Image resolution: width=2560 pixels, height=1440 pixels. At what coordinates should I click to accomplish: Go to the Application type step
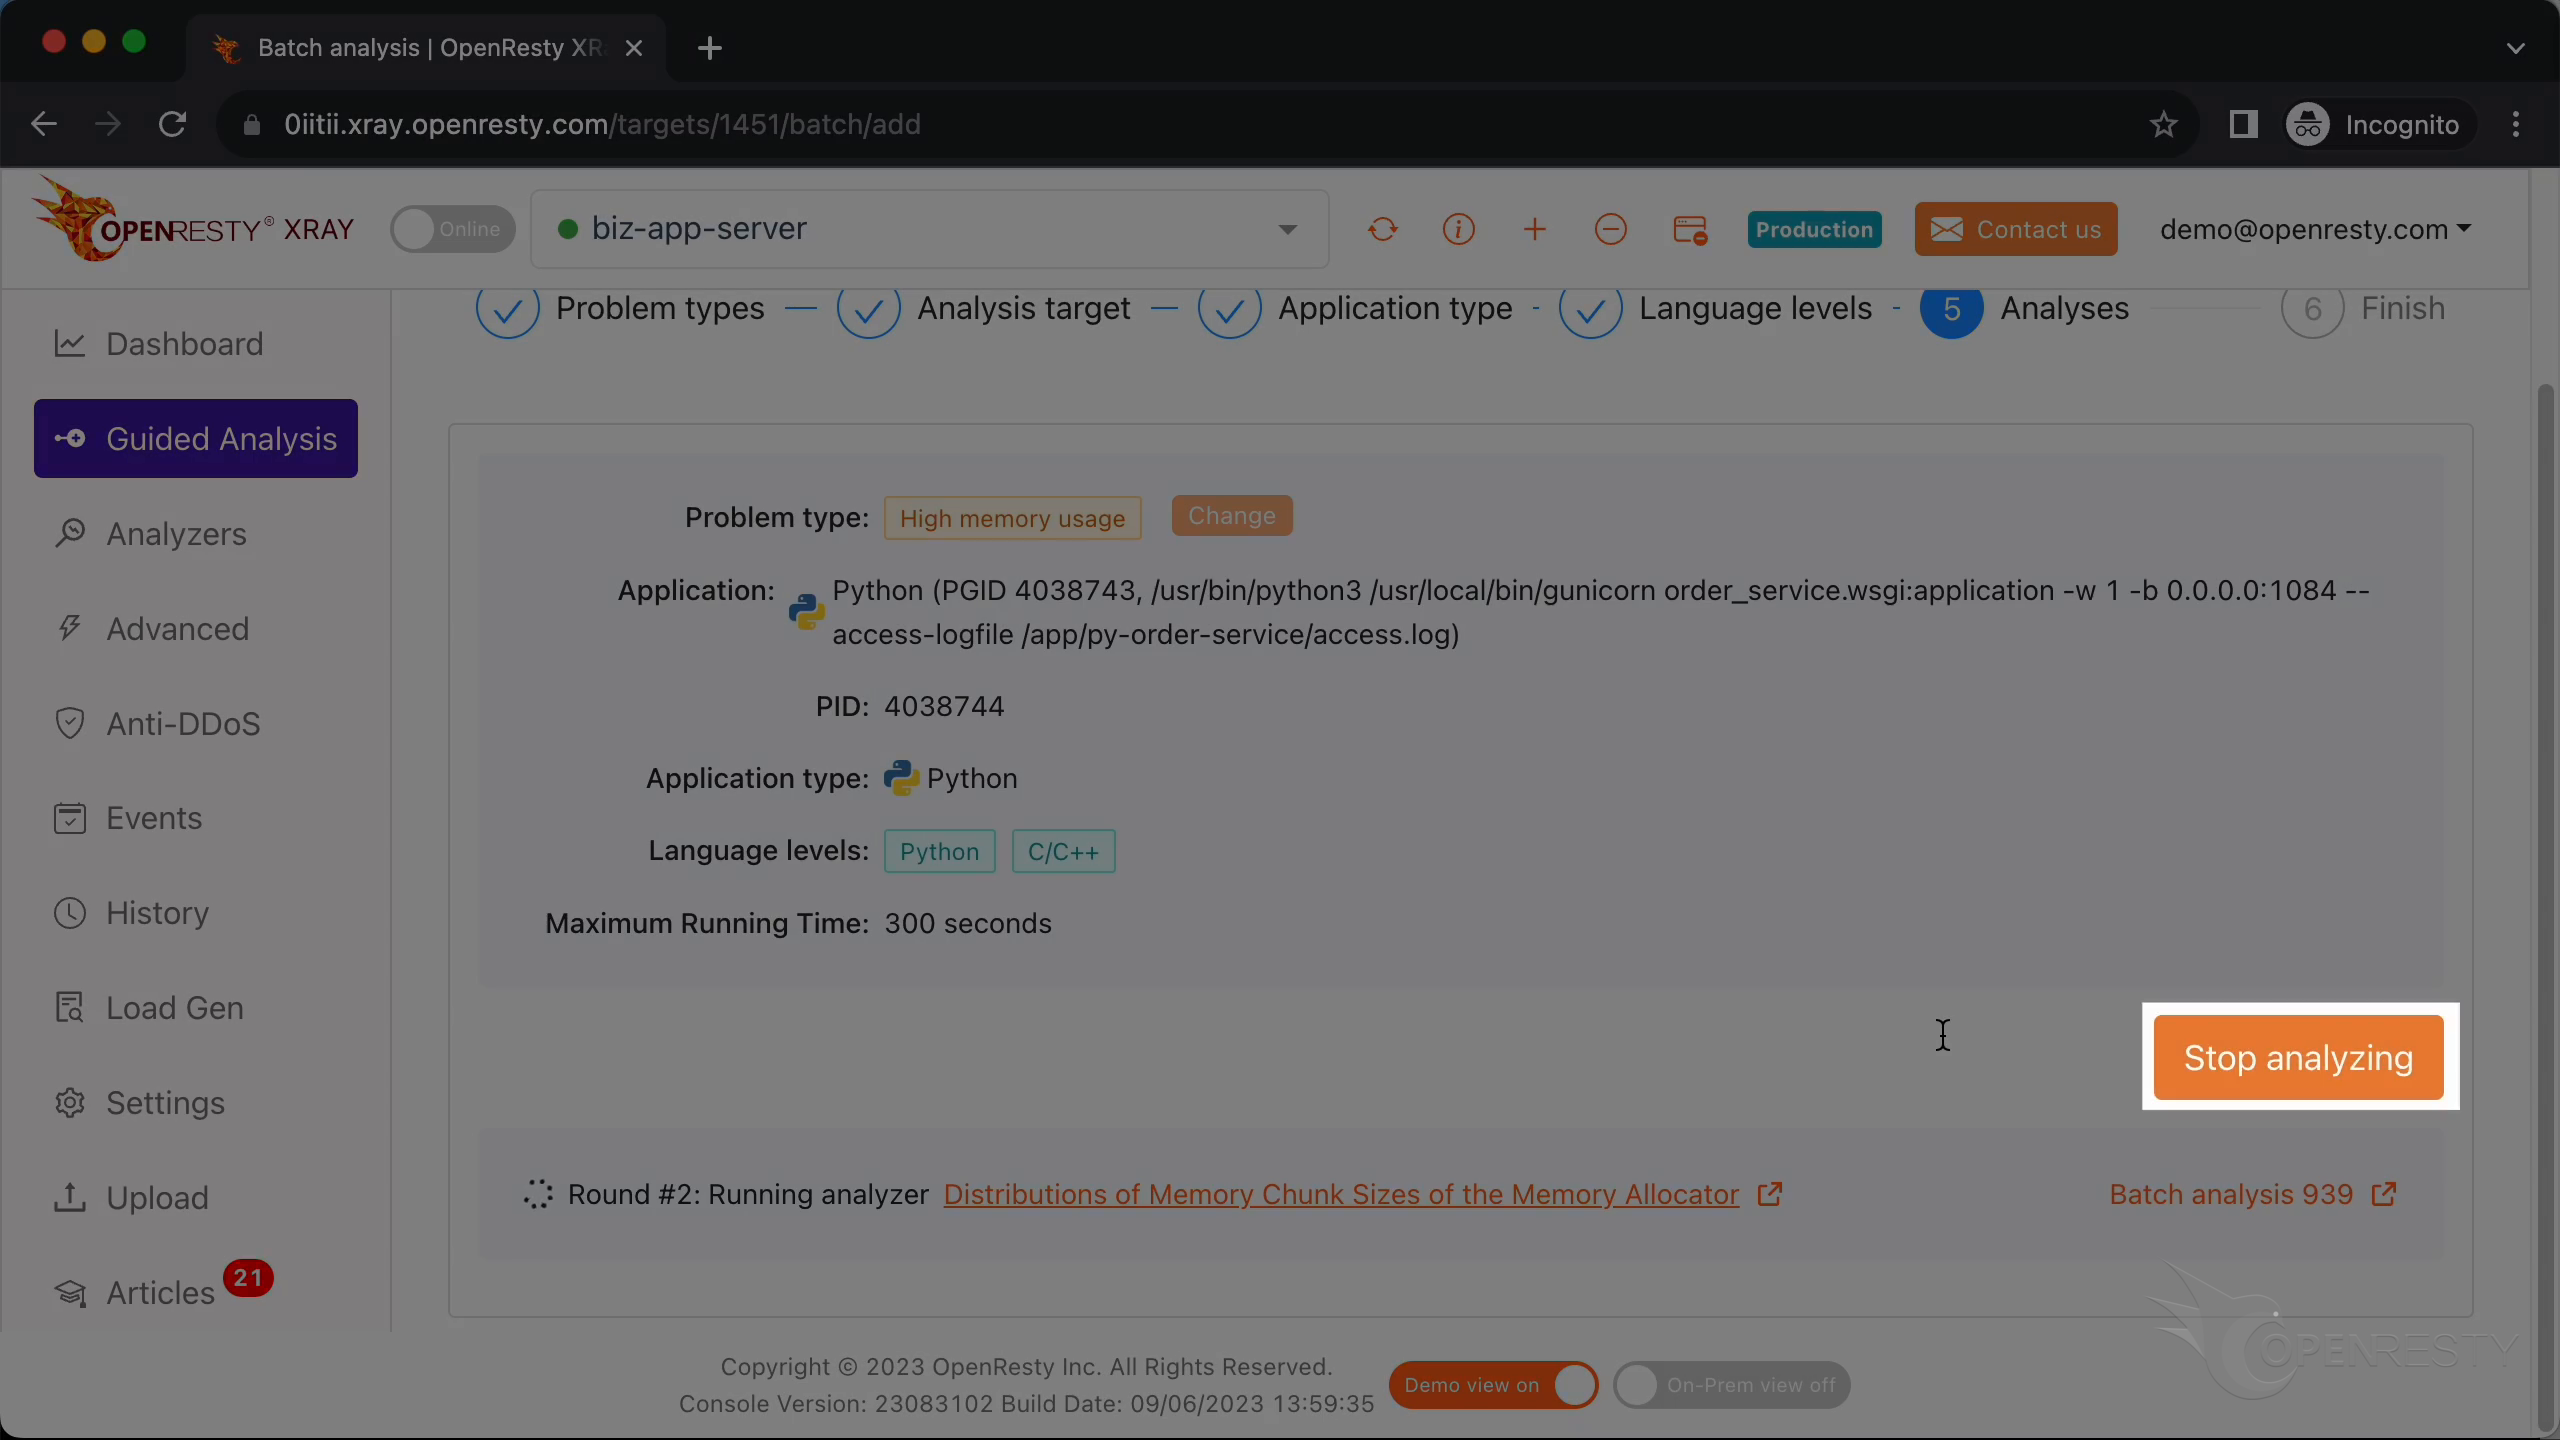[x=1355, y=308]
